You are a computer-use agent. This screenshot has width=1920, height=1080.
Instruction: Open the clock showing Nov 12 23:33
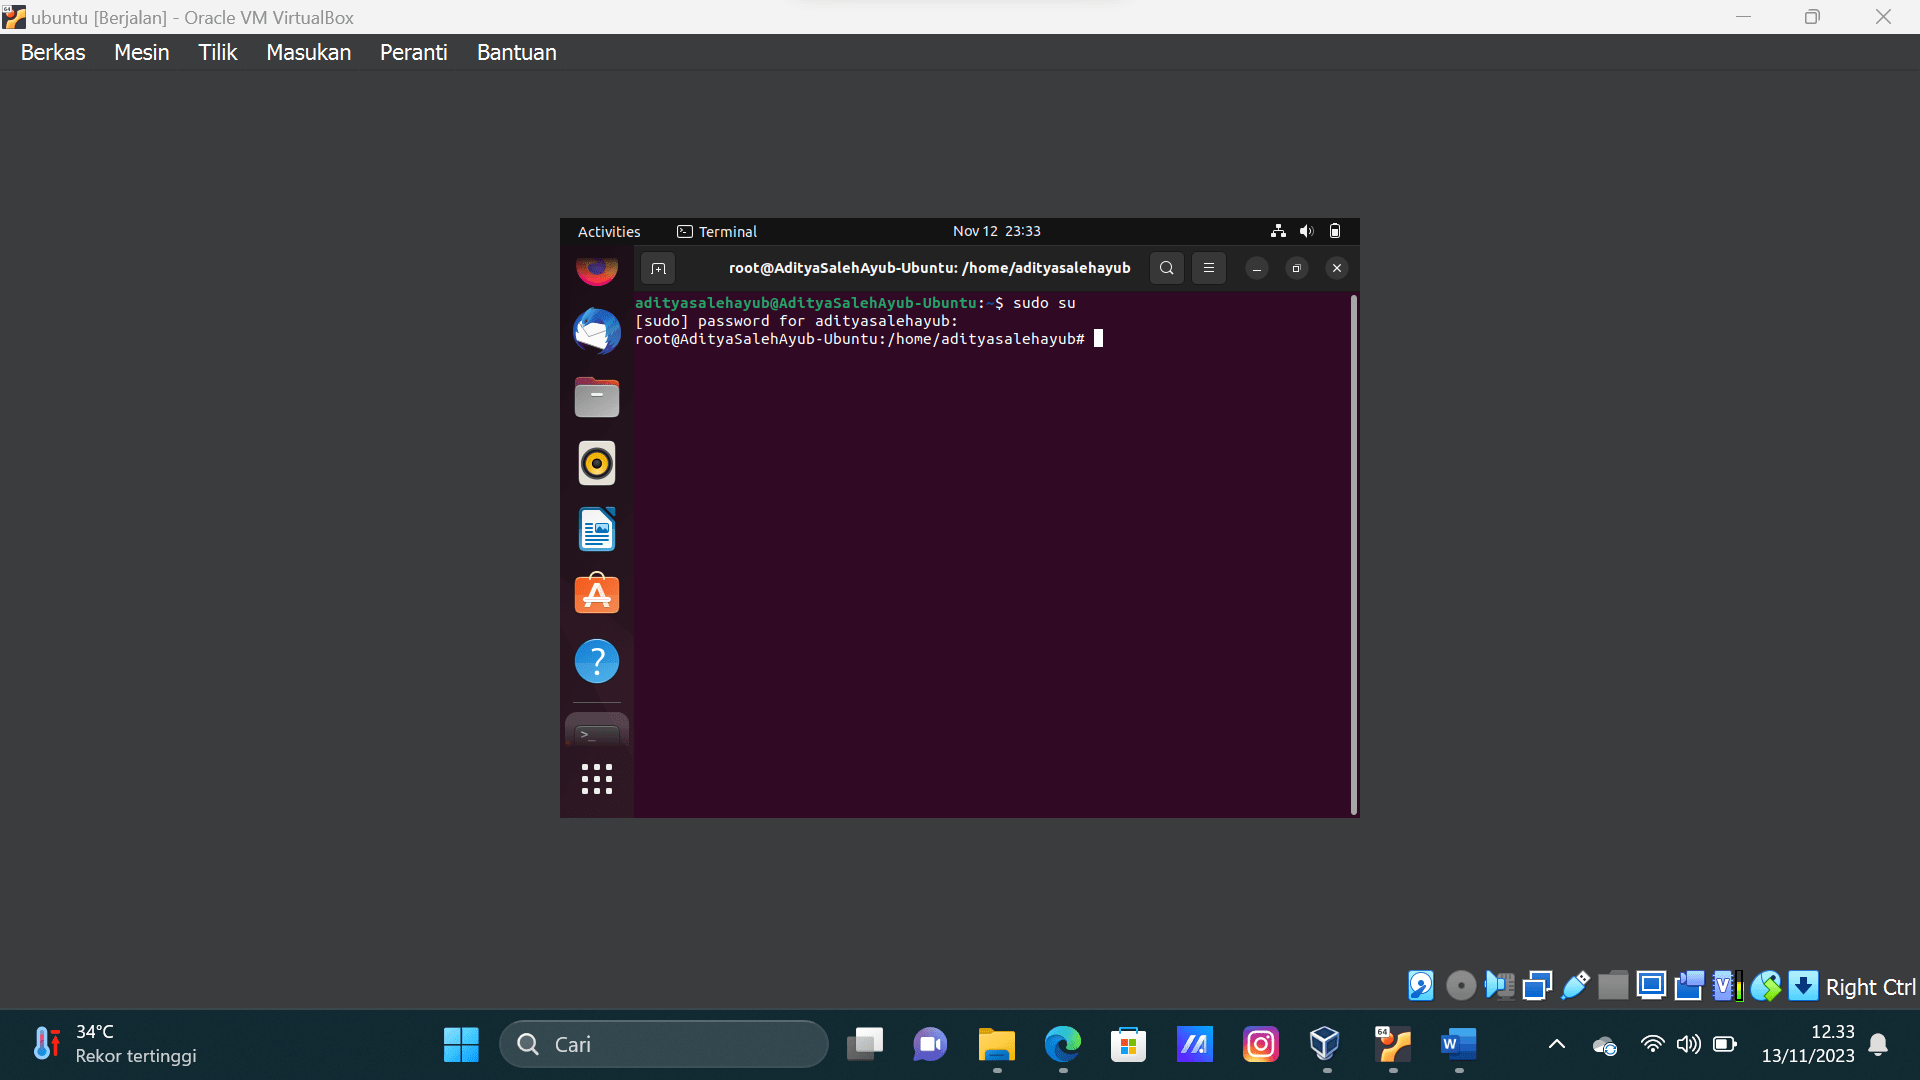996,231
